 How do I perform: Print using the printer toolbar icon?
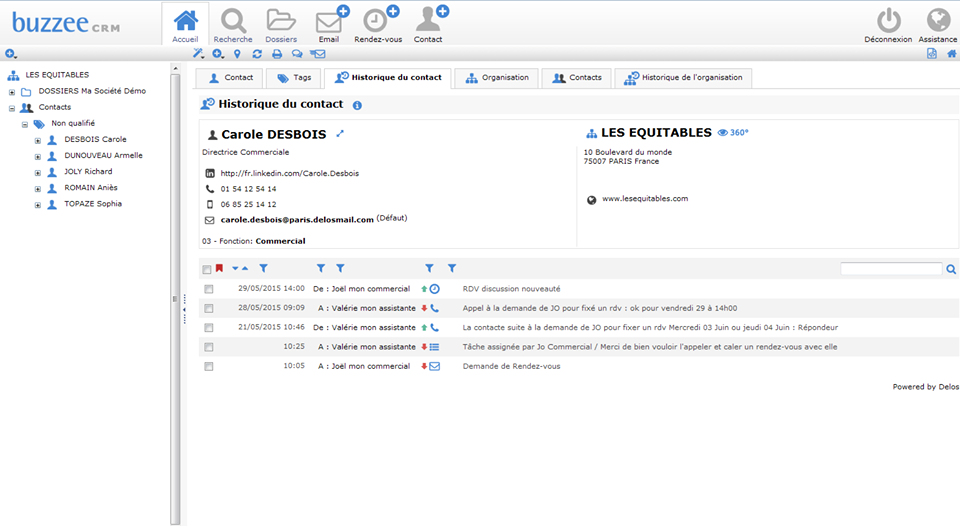coord(277,54)
